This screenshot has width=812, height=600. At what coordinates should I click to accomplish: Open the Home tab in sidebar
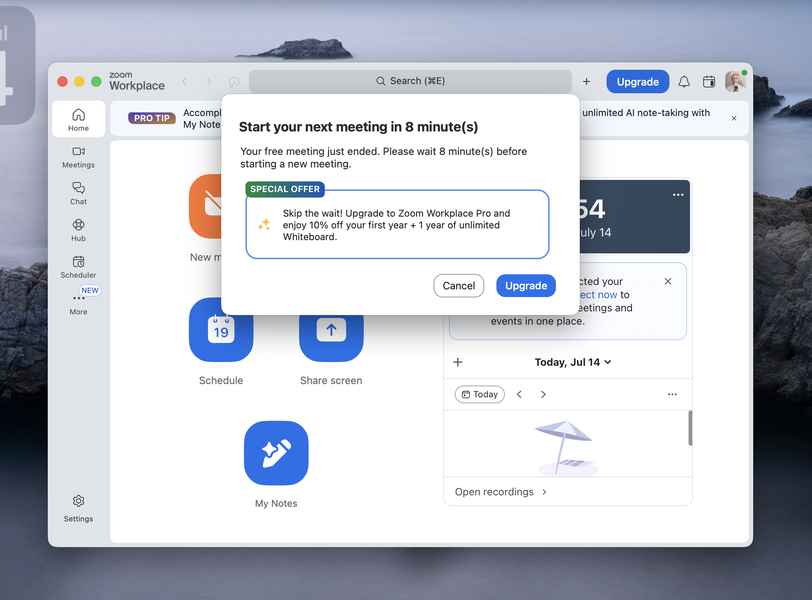(x=78, y=119)
